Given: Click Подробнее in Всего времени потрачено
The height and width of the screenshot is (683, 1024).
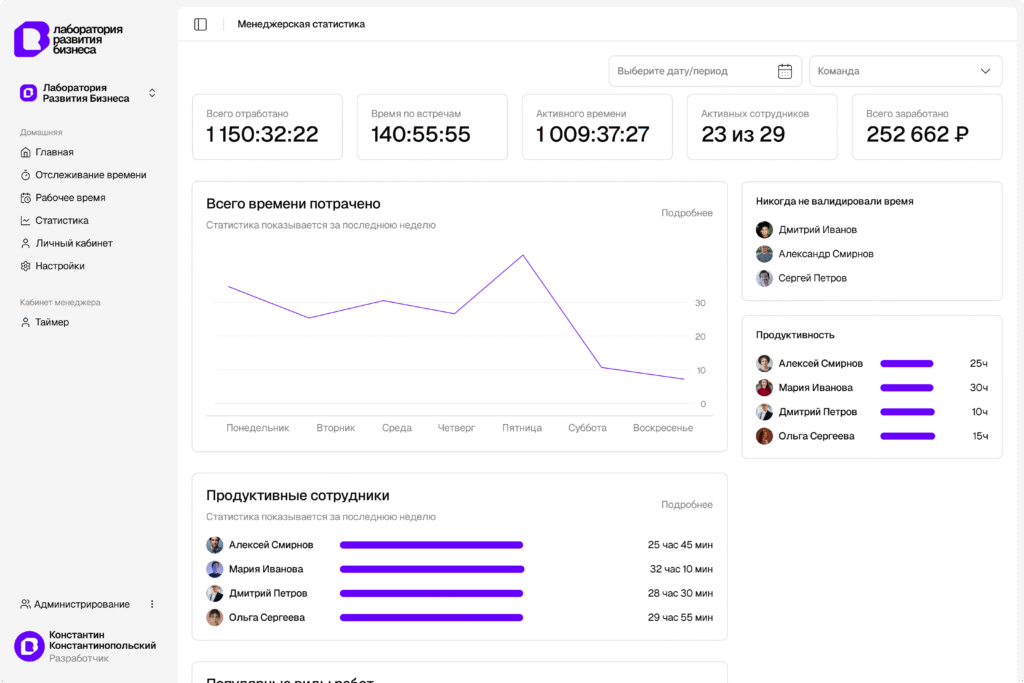Looking at the screenshot, I should click(x=686, y=213).
